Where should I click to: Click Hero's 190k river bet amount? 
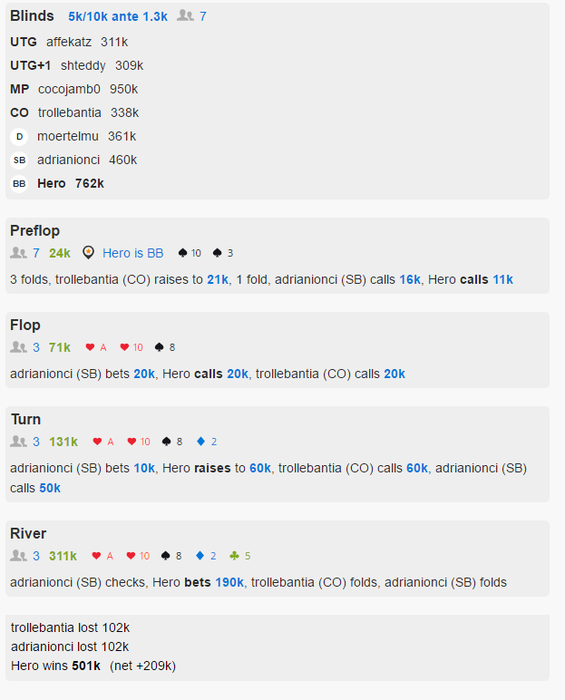229,582
